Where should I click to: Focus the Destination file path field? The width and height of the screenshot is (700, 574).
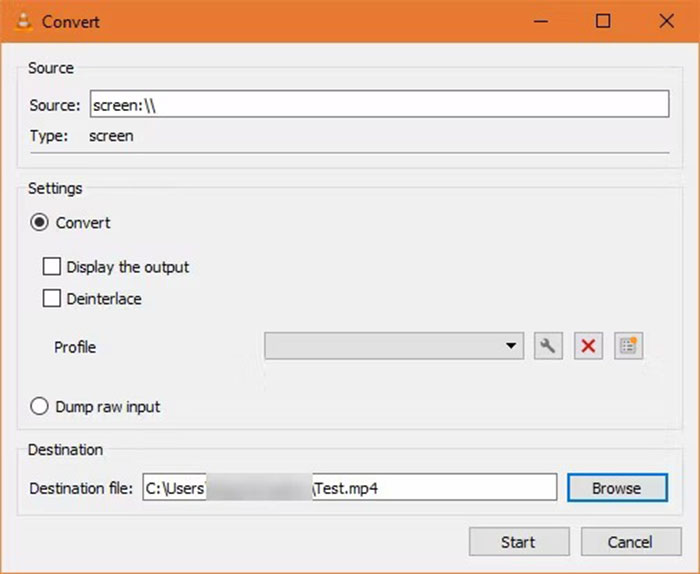(348, 488)
